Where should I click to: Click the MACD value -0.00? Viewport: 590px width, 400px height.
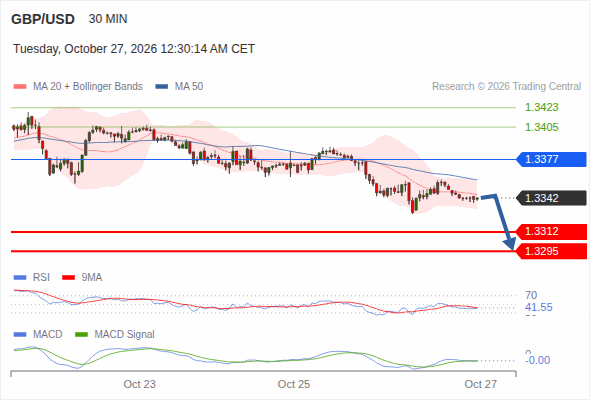537,360
